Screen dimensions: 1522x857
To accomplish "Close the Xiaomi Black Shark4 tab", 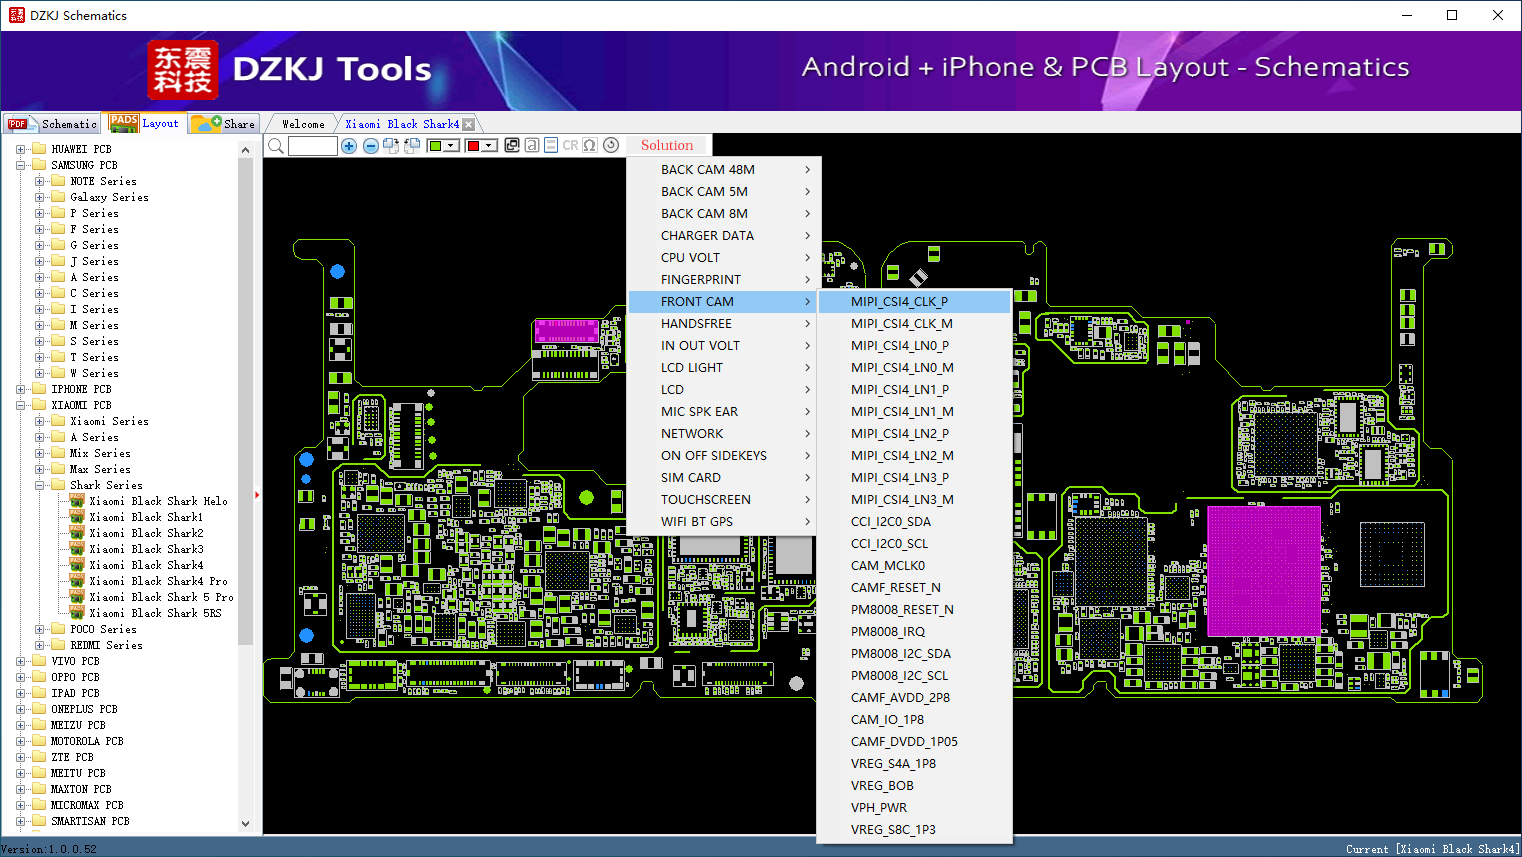I will click(468, 124).
